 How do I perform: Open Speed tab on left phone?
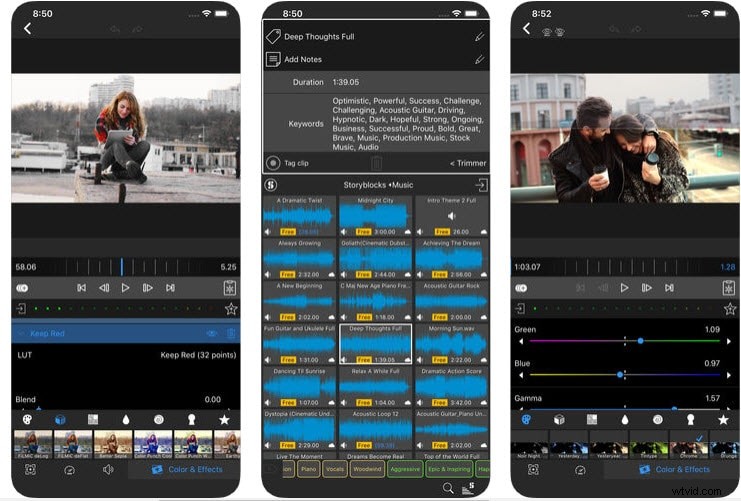[69, 470]
